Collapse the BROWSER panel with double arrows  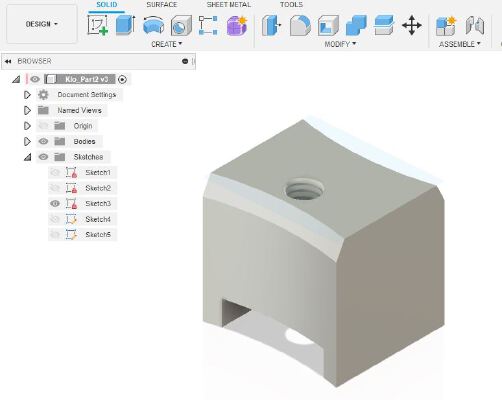point(8,61)
